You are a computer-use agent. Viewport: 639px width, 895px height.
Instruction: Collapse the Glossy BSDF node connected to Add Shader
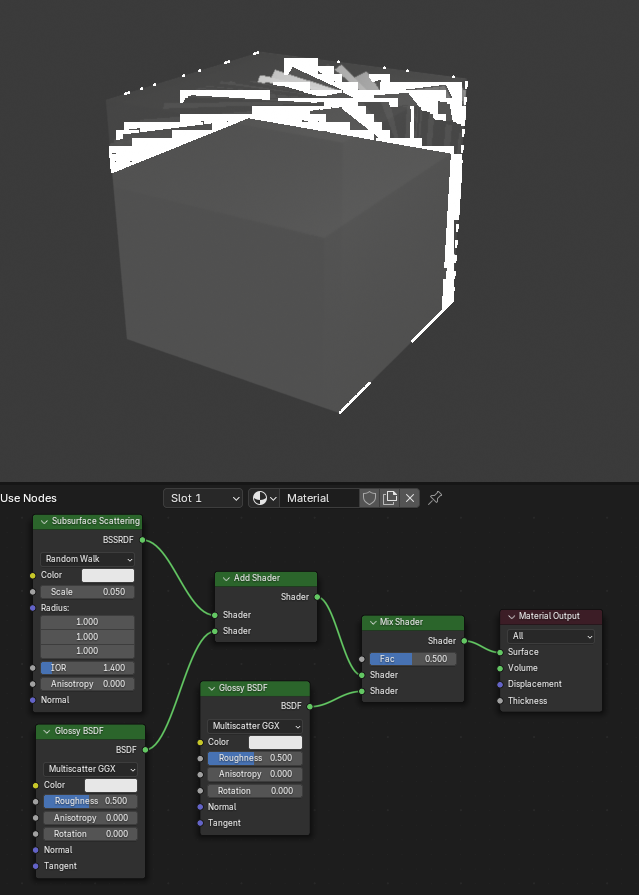click(x=47, y=731)
